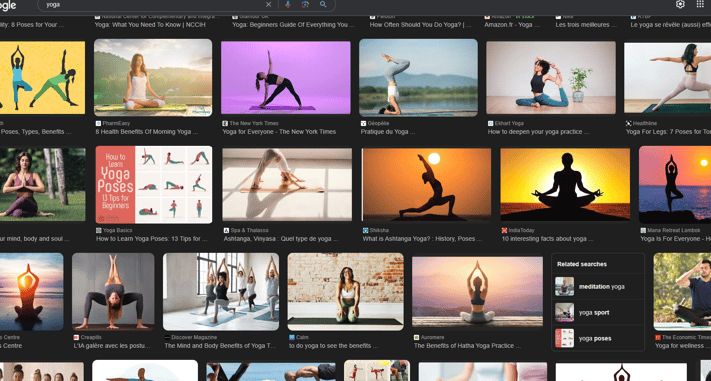This screenshot has height=381, width=711.
Task: Open IndiaToday lotus silhouette image
Action: (x=565, y=185)
